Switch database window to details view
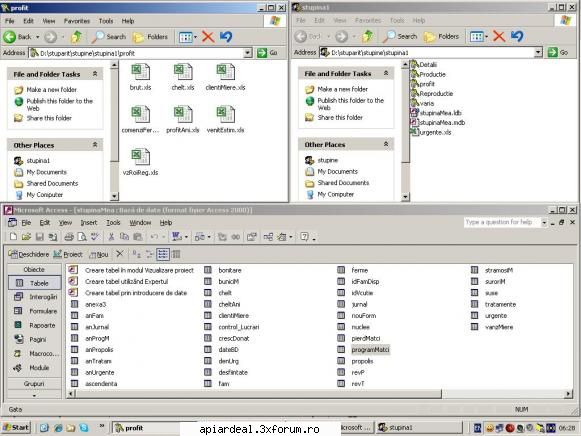581x436 pixels. point(176,254)
